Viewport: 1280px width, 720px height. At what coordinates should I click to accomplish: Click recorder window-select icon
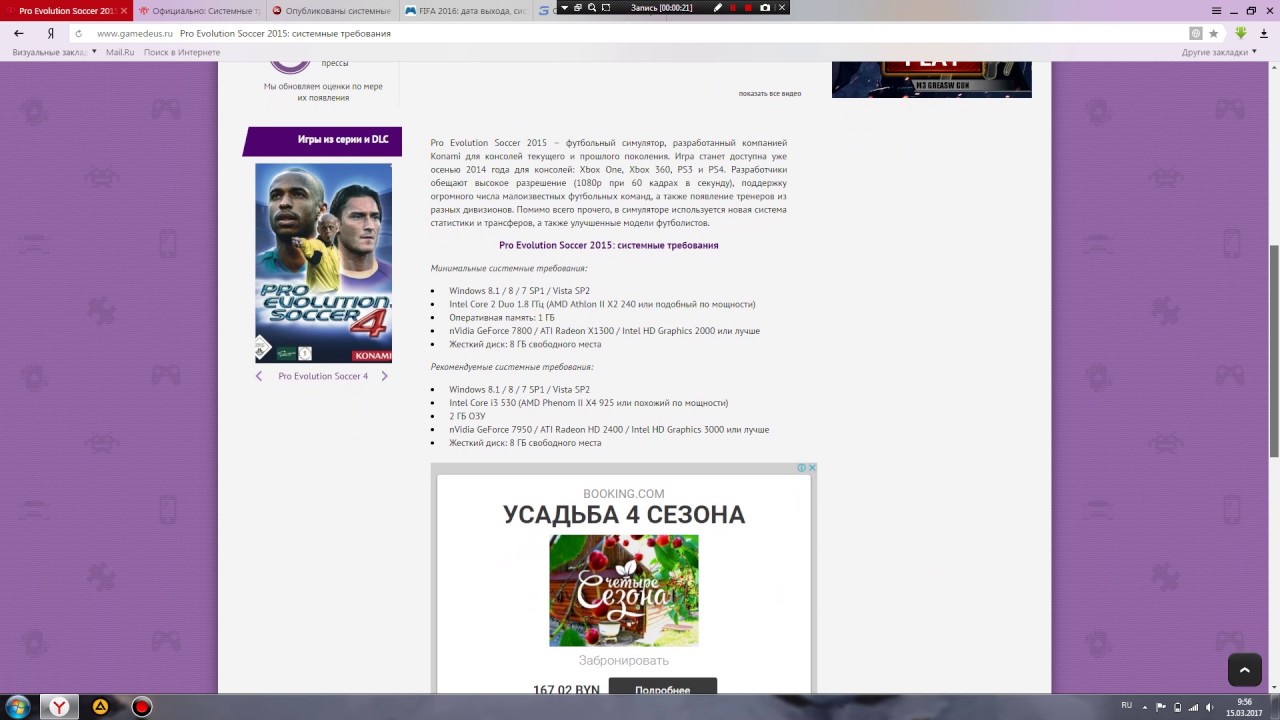click(x=578, y=7)
